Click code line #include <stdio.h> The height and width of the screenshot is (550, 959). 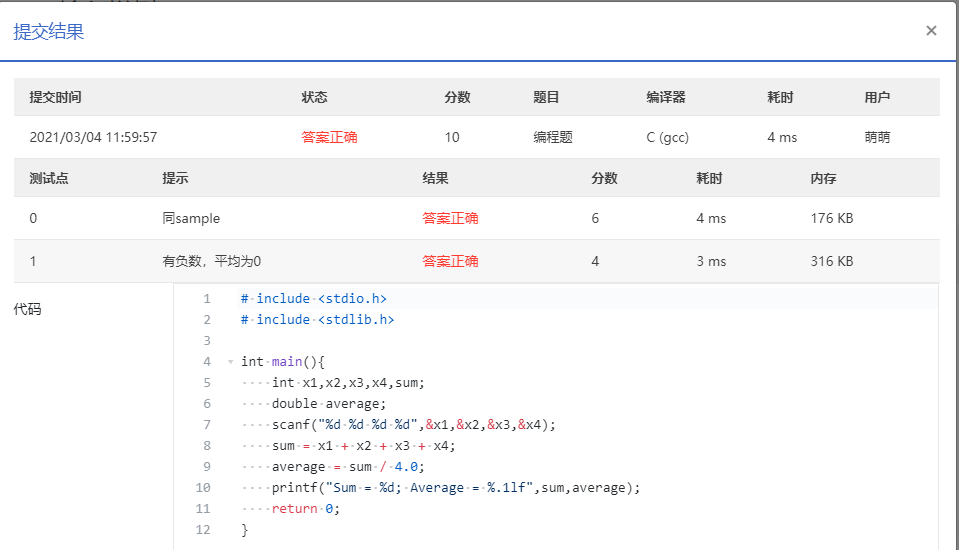tap(314, 299)
